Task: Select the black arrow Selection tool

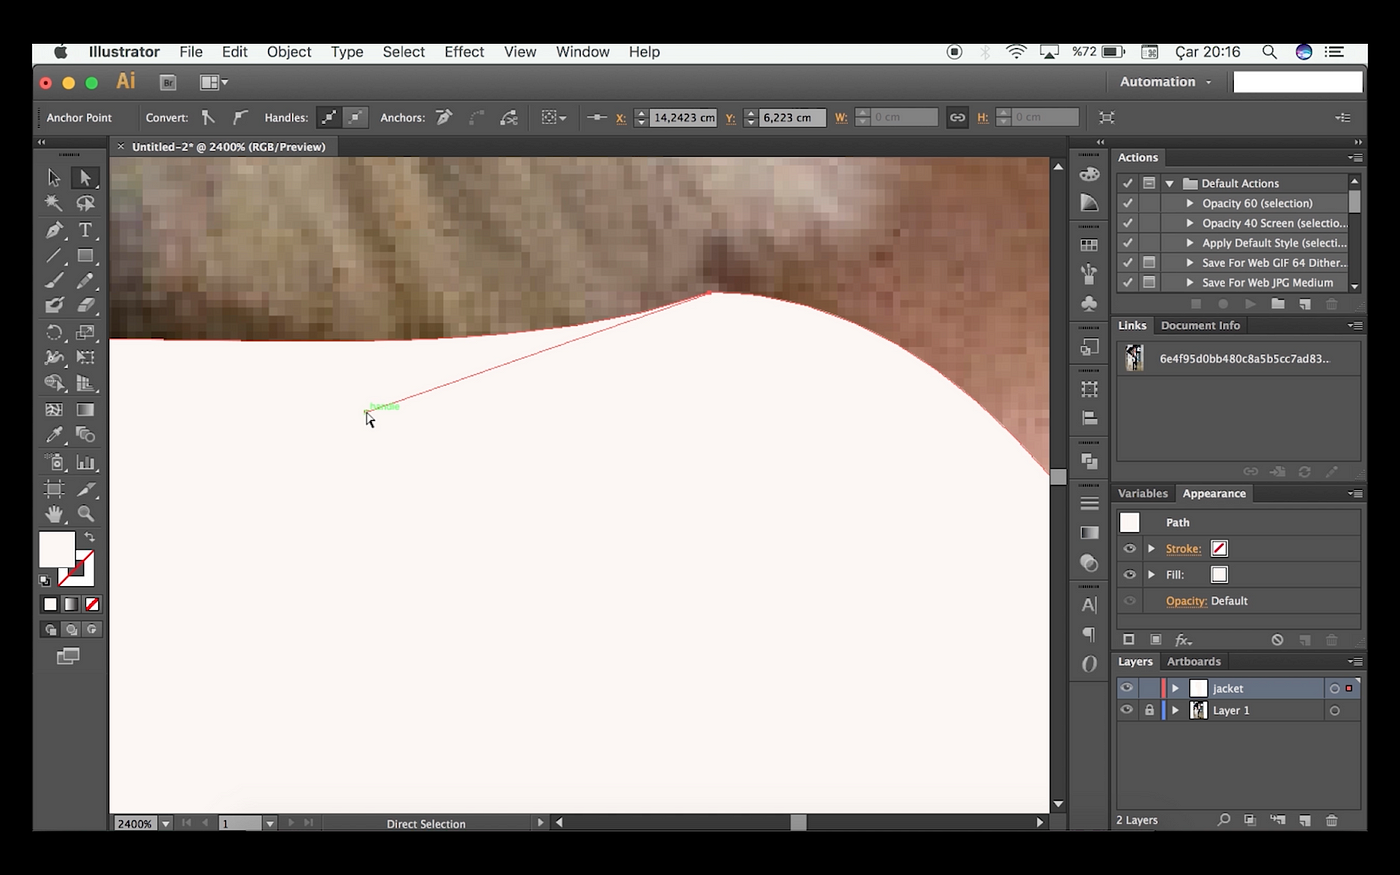Action: (54, 178)
